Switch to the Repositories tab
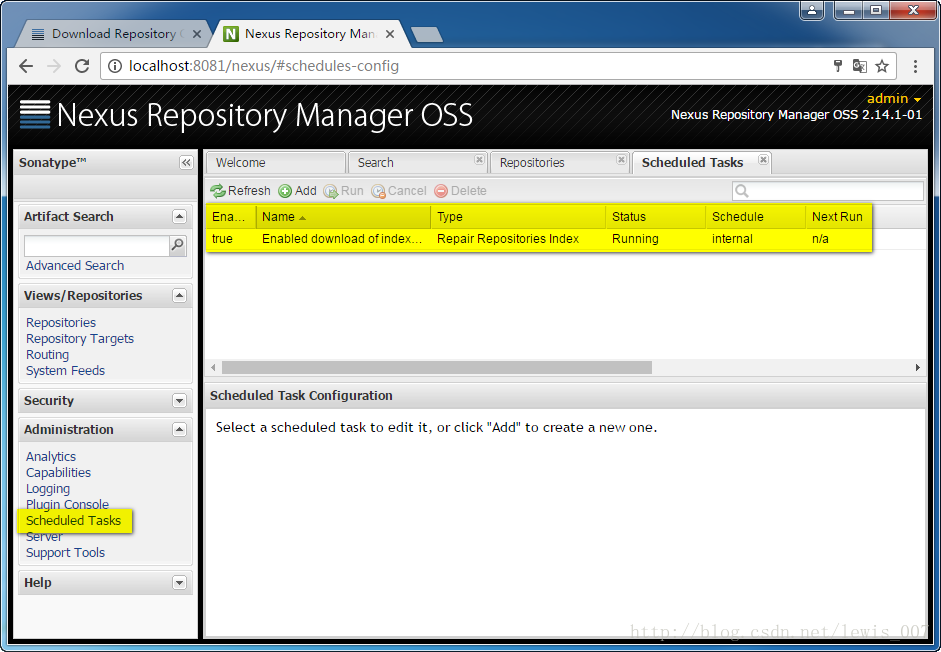941x652 pixels. coord(559,163)
